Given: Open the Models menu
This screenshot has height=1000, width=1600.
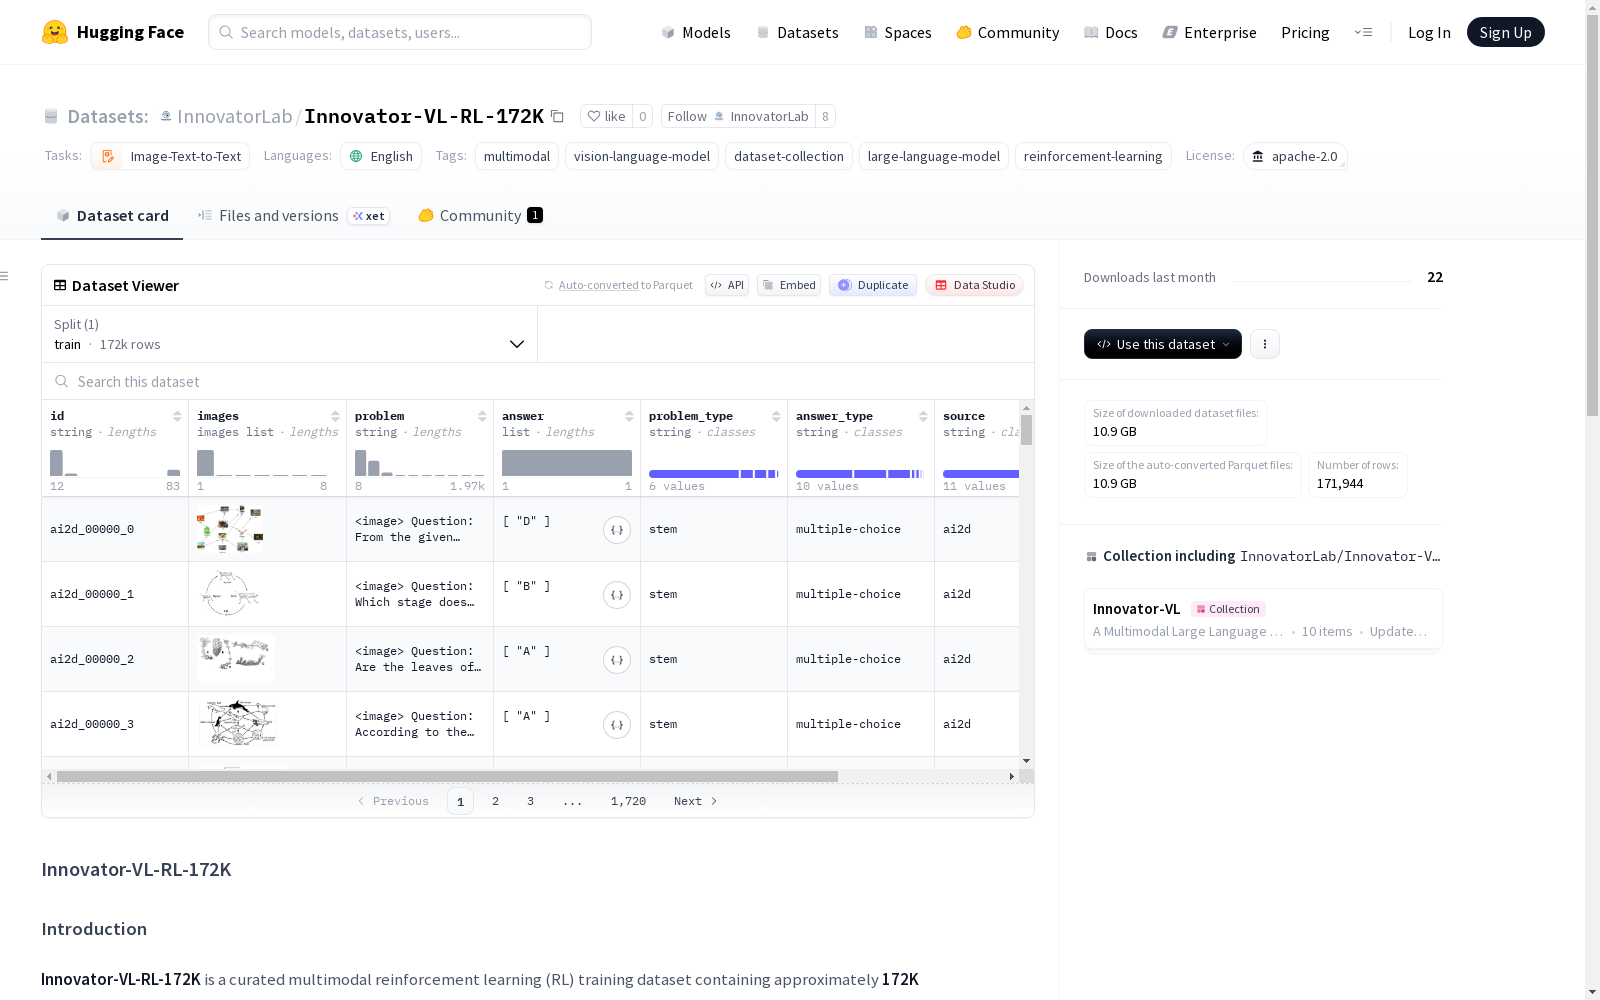Looking at the screenshot, I should (696, 32).
